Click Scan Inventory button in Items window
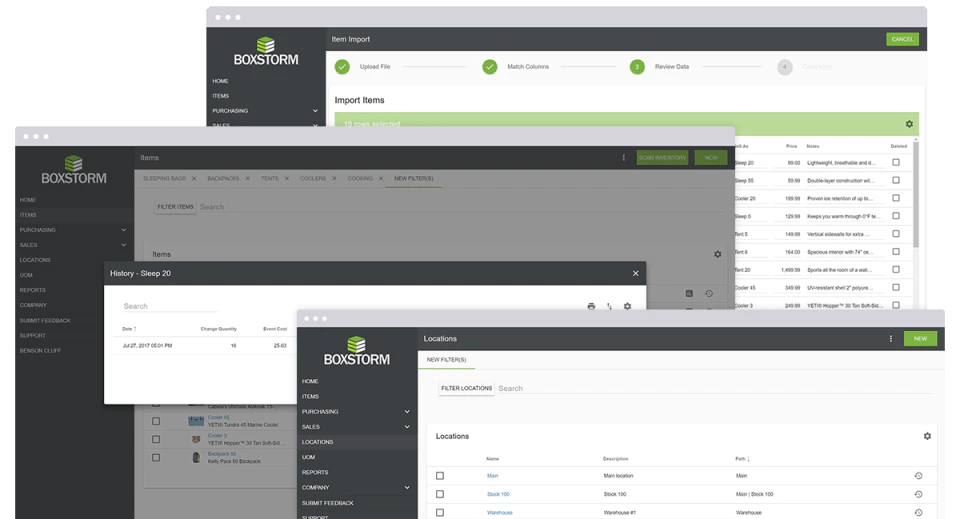The image size is (960, 519). pyautogui.click(x=662, y=158)
